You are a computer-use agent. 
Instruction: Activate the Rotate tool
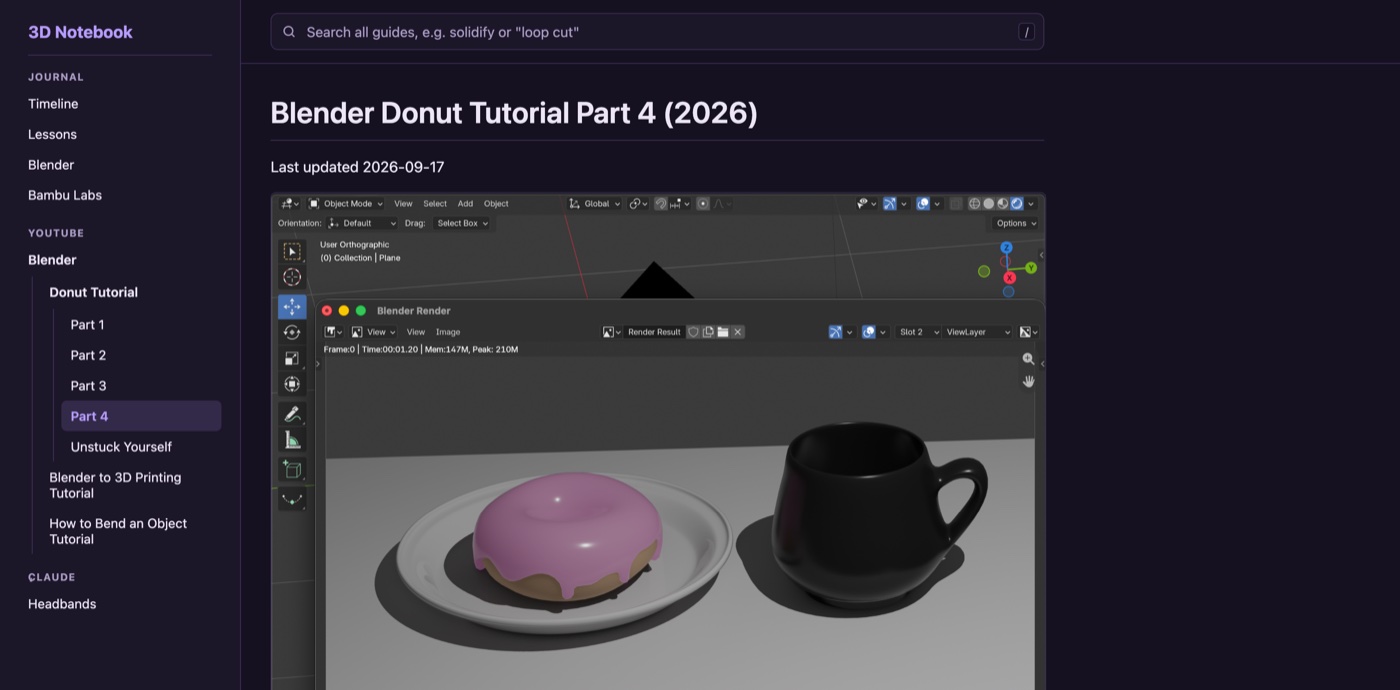292,332
